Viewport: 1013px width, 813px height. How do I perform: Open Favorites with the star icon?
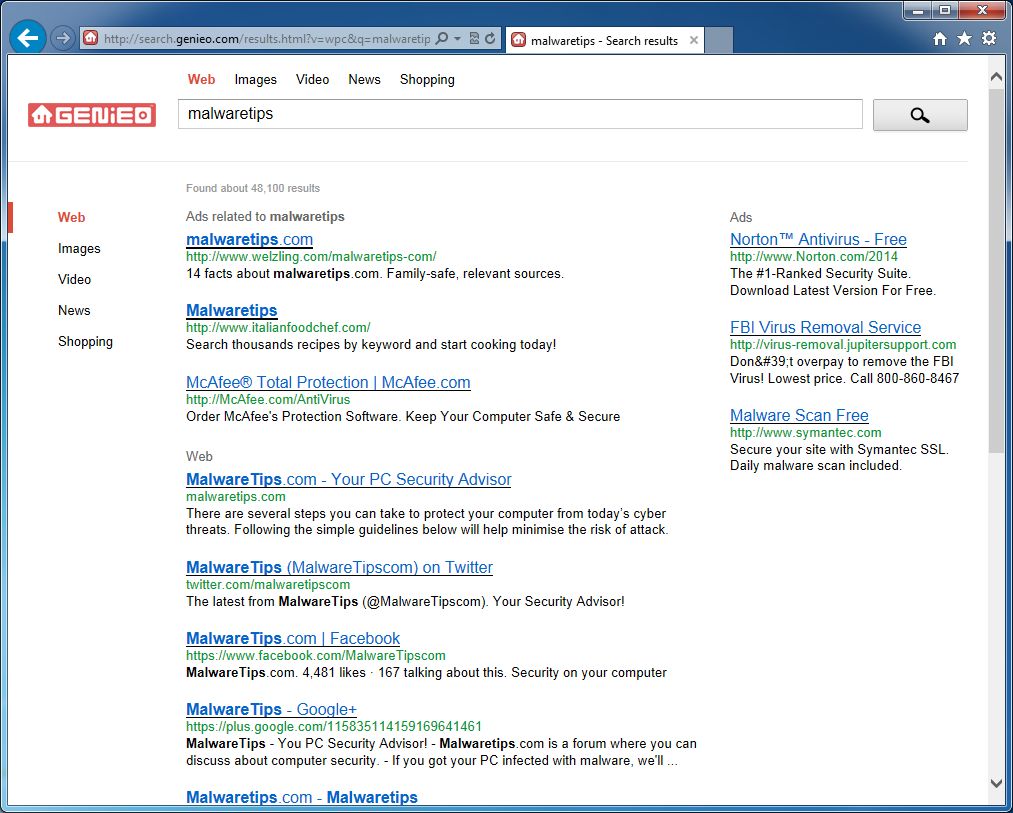(965, 39)
